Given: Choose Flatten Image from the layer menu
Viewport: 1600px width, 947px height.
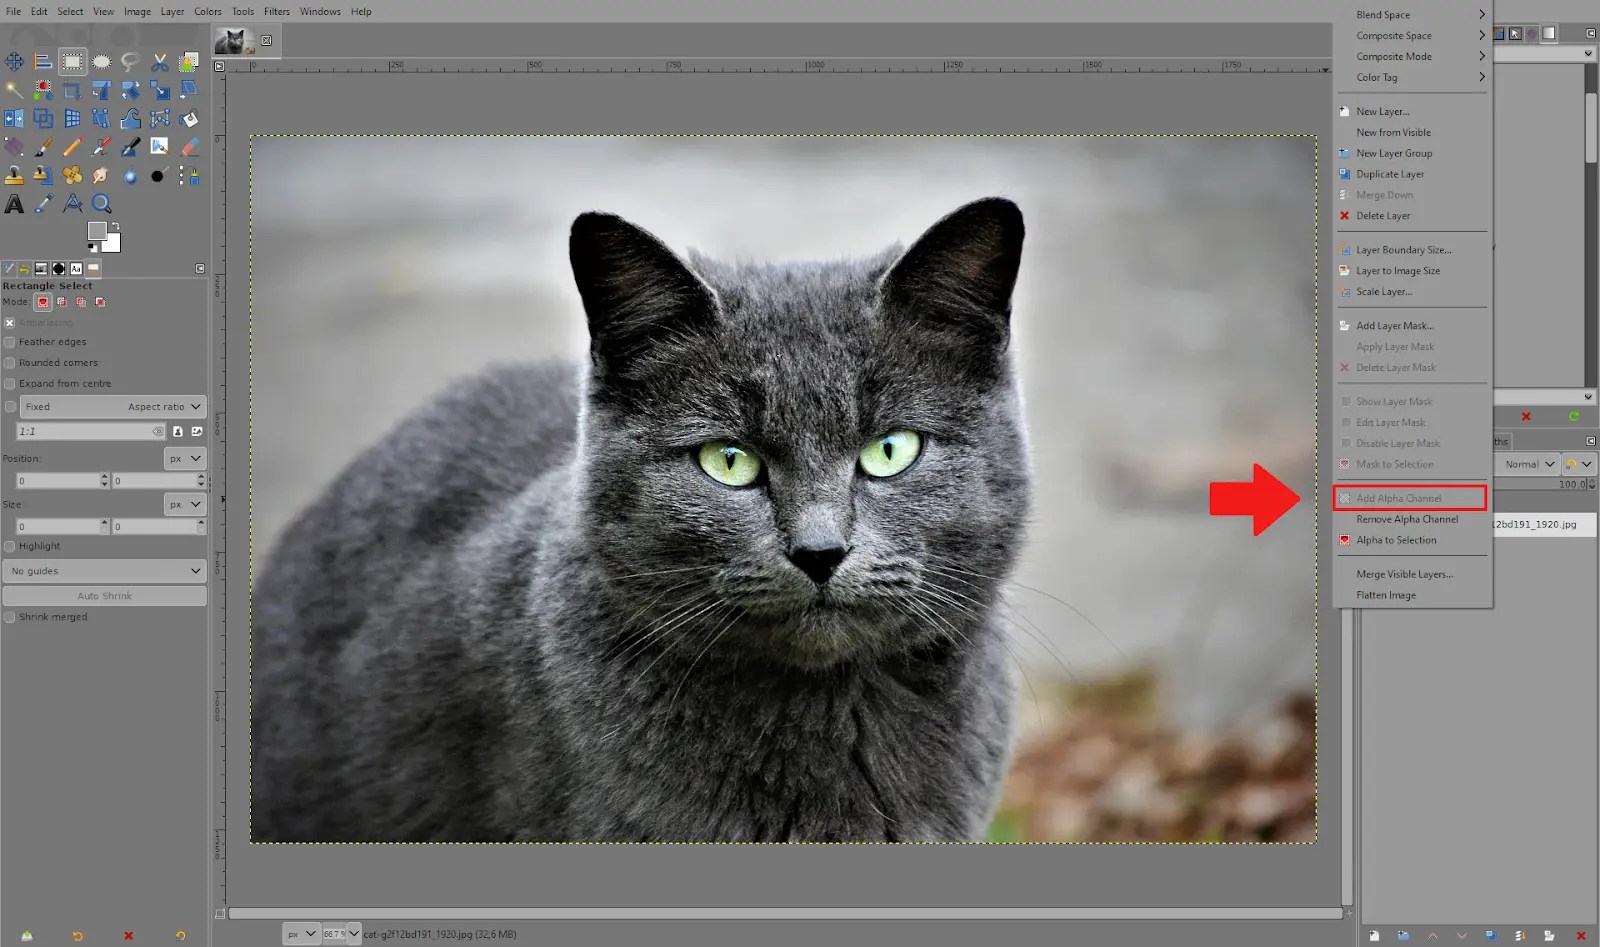Looking at the screenshot, I should click(1385, 595).
